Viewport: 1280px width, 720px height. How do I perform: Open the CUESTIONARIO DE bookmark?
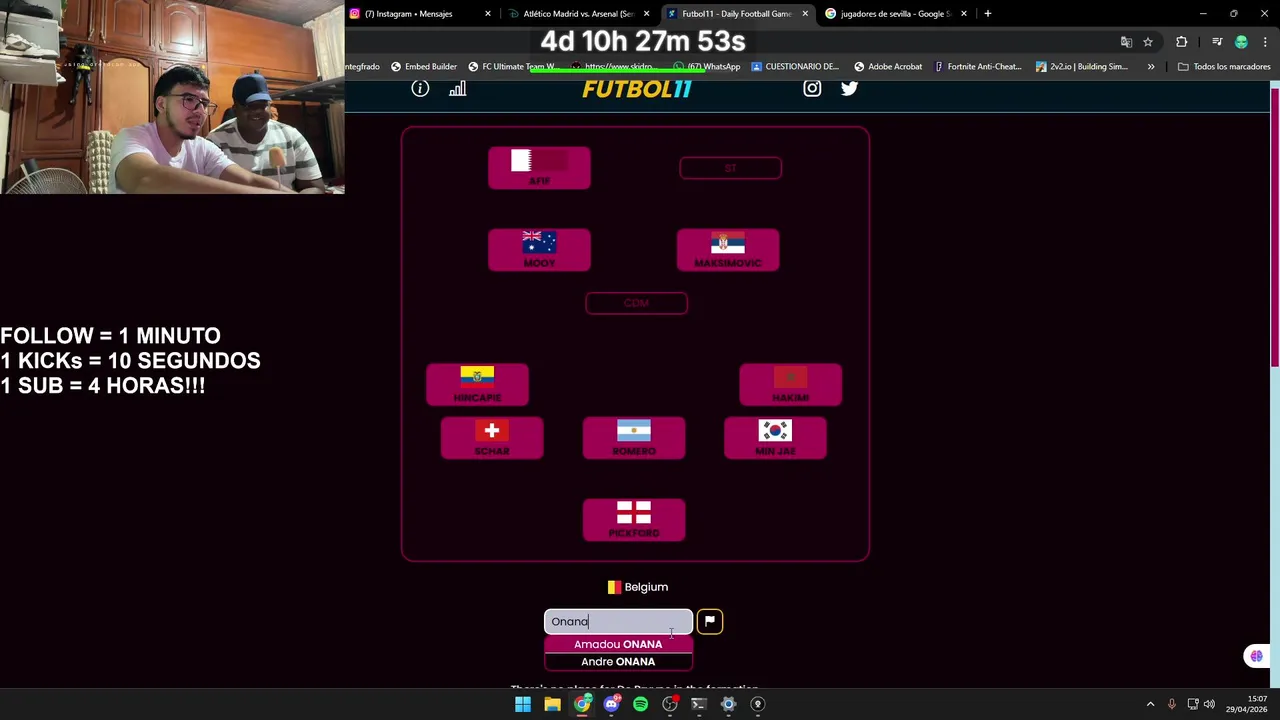795,67
